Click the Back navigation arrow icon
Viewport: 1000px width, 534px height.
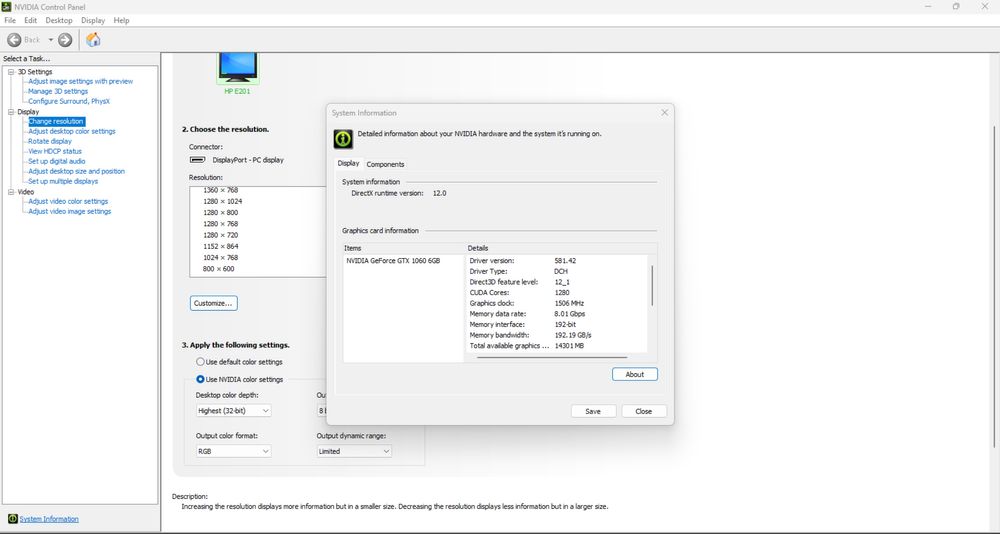coord(14,40)
